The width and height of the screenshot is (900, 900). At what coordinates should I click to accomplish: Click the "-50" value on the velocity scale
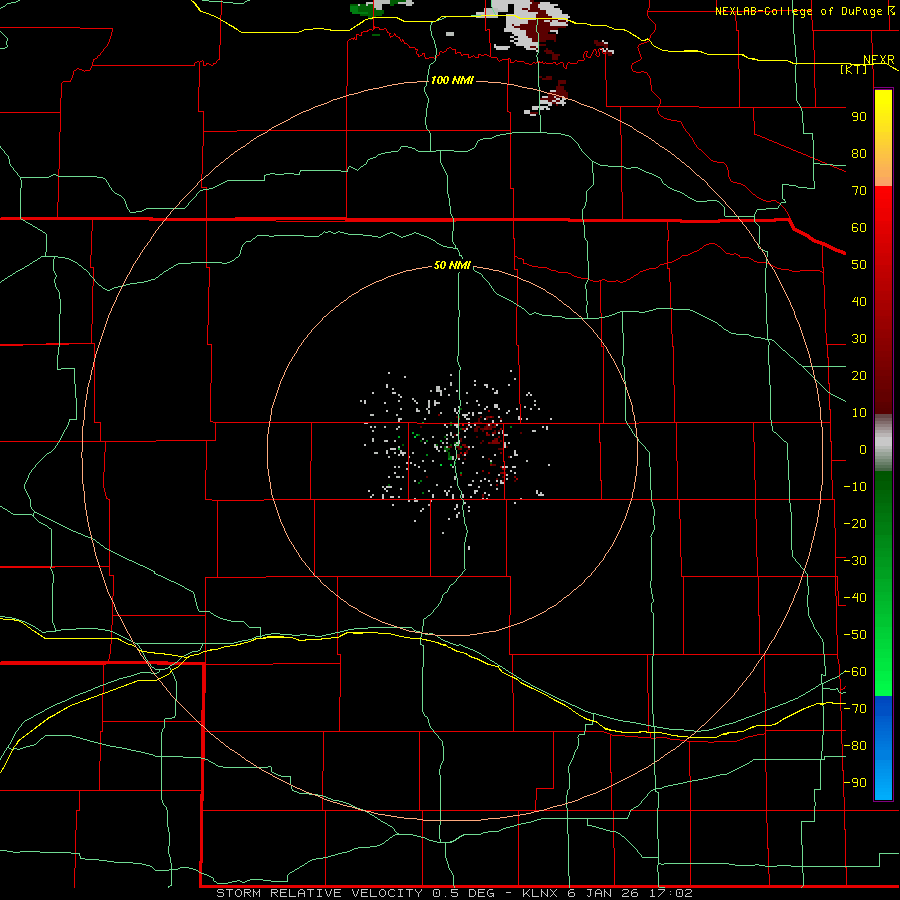coord(855,635)
